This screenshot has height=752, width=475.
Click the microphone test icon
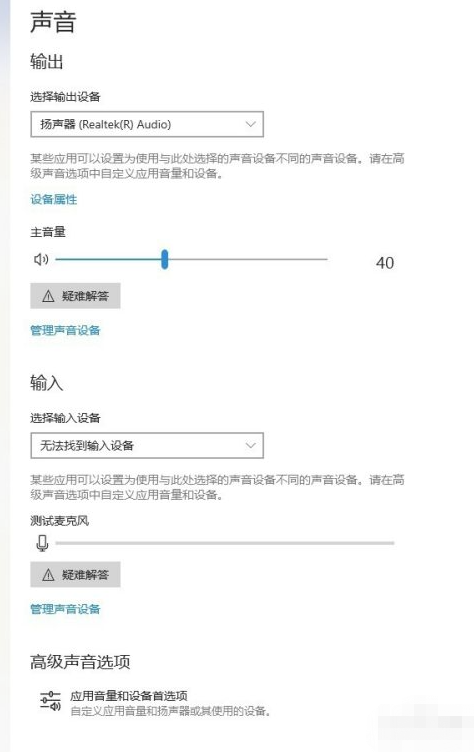click(42, 543)
